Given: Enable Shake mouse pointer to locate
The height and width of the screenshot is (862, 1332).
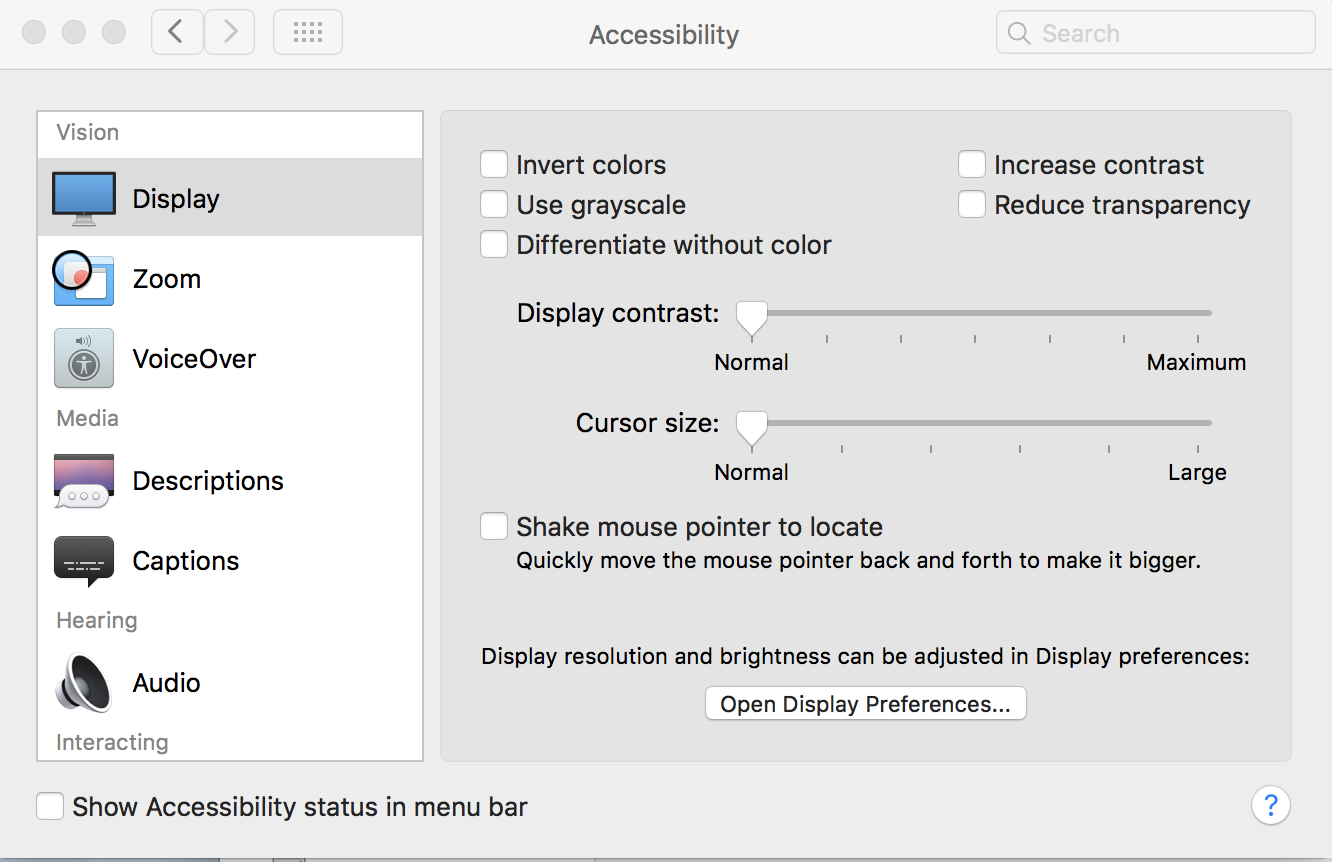Looking at the screenshot, I should [x=494, y=527].
